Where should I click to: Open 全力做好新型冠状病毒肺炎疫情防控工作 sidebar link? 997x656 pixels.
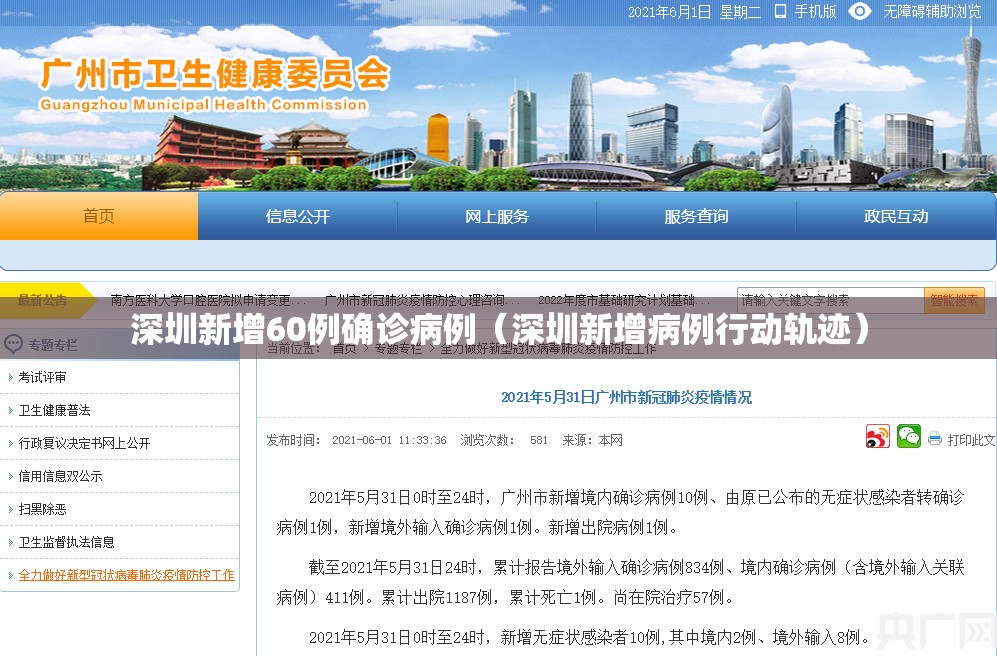[x=127, y=575]
